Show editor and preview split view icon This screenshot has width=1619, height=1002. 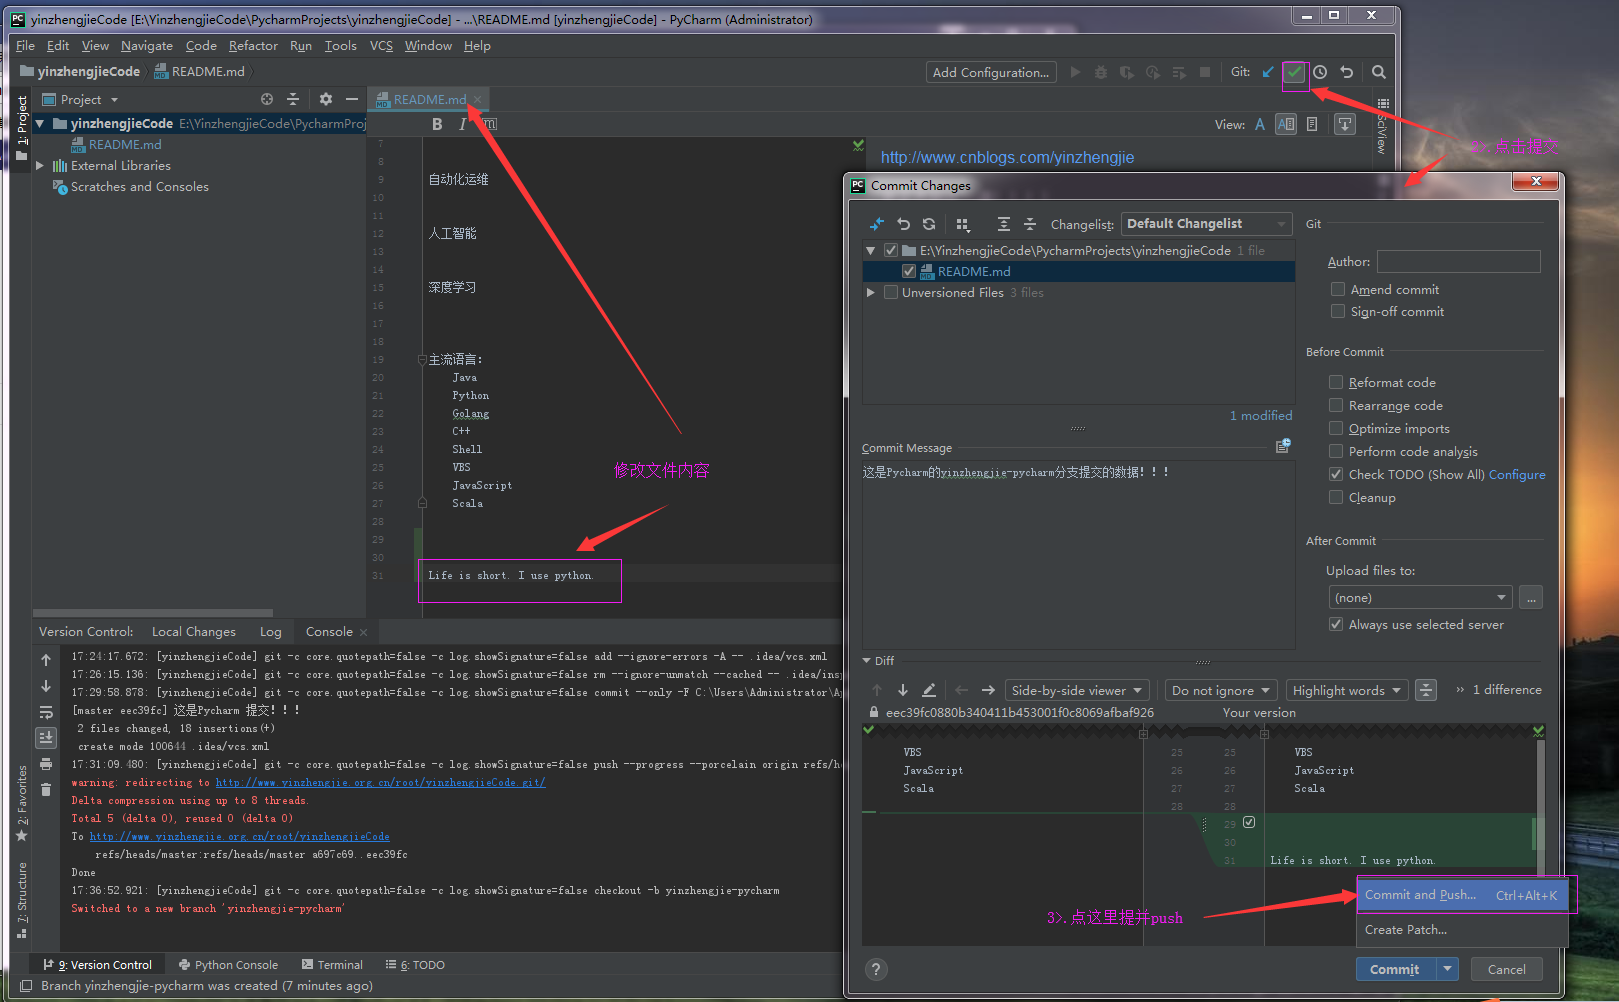click(1286, 124)
